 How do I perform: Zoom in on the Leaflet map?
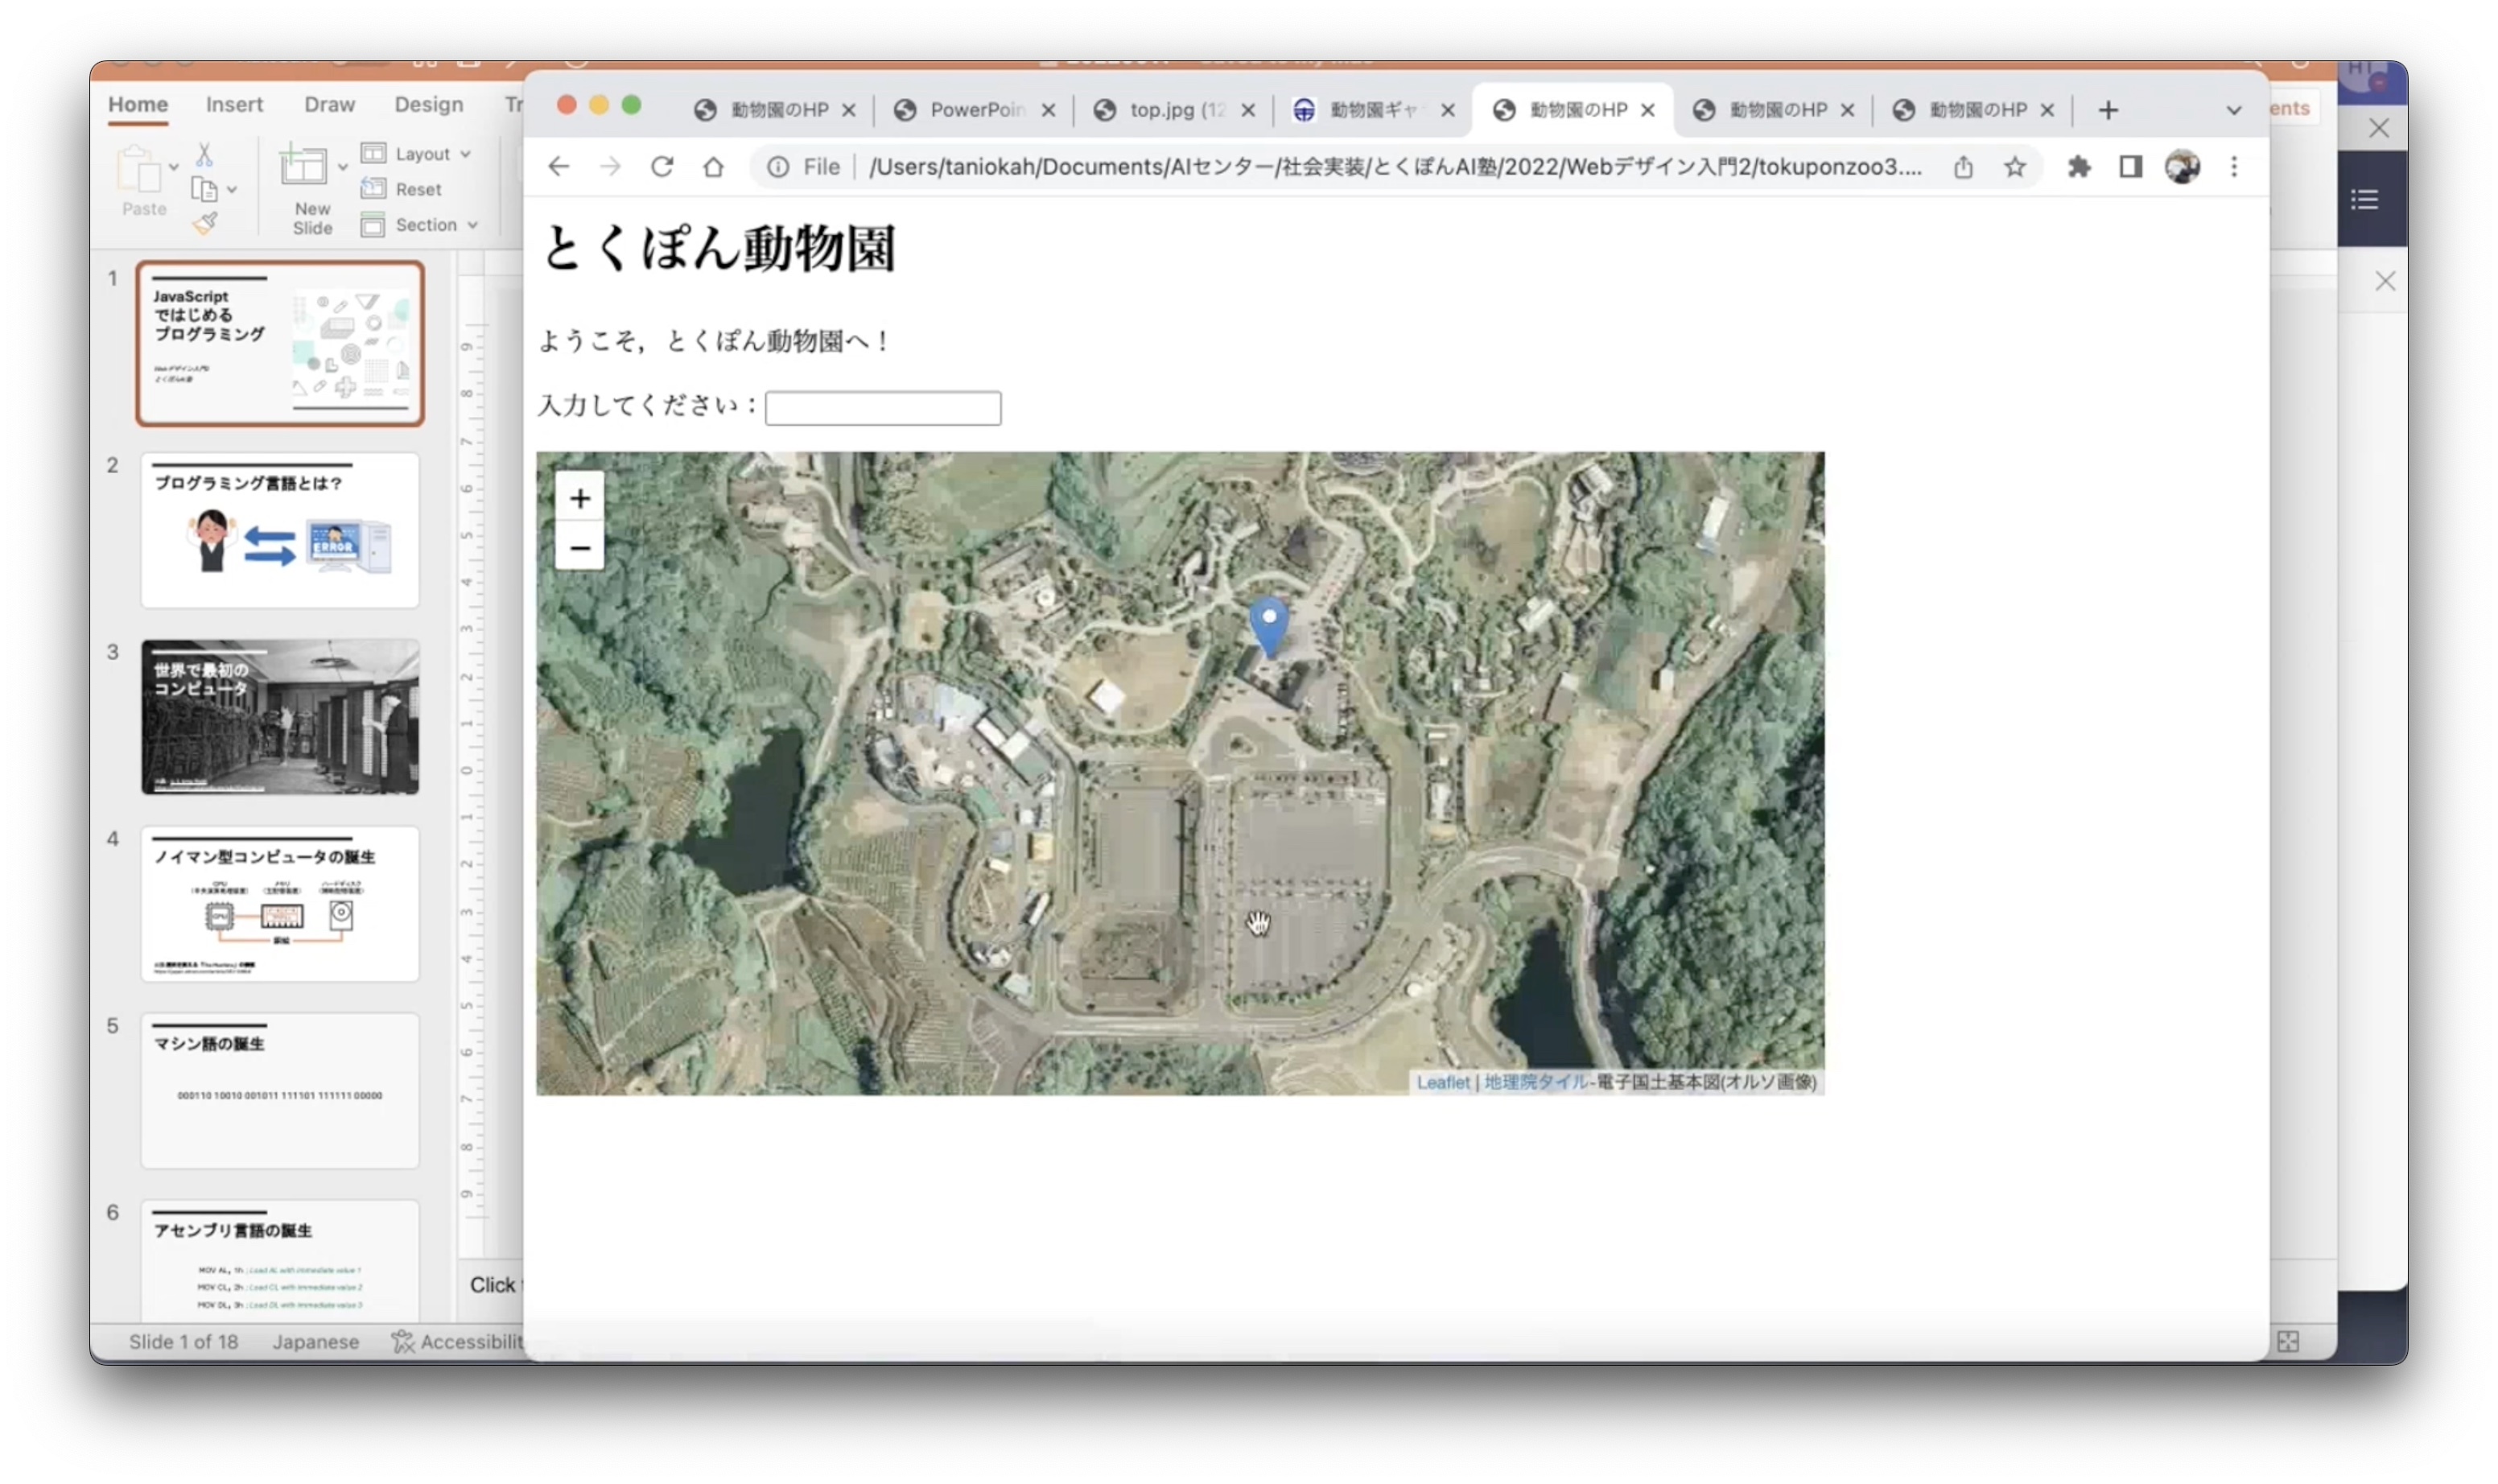point(580,498)
